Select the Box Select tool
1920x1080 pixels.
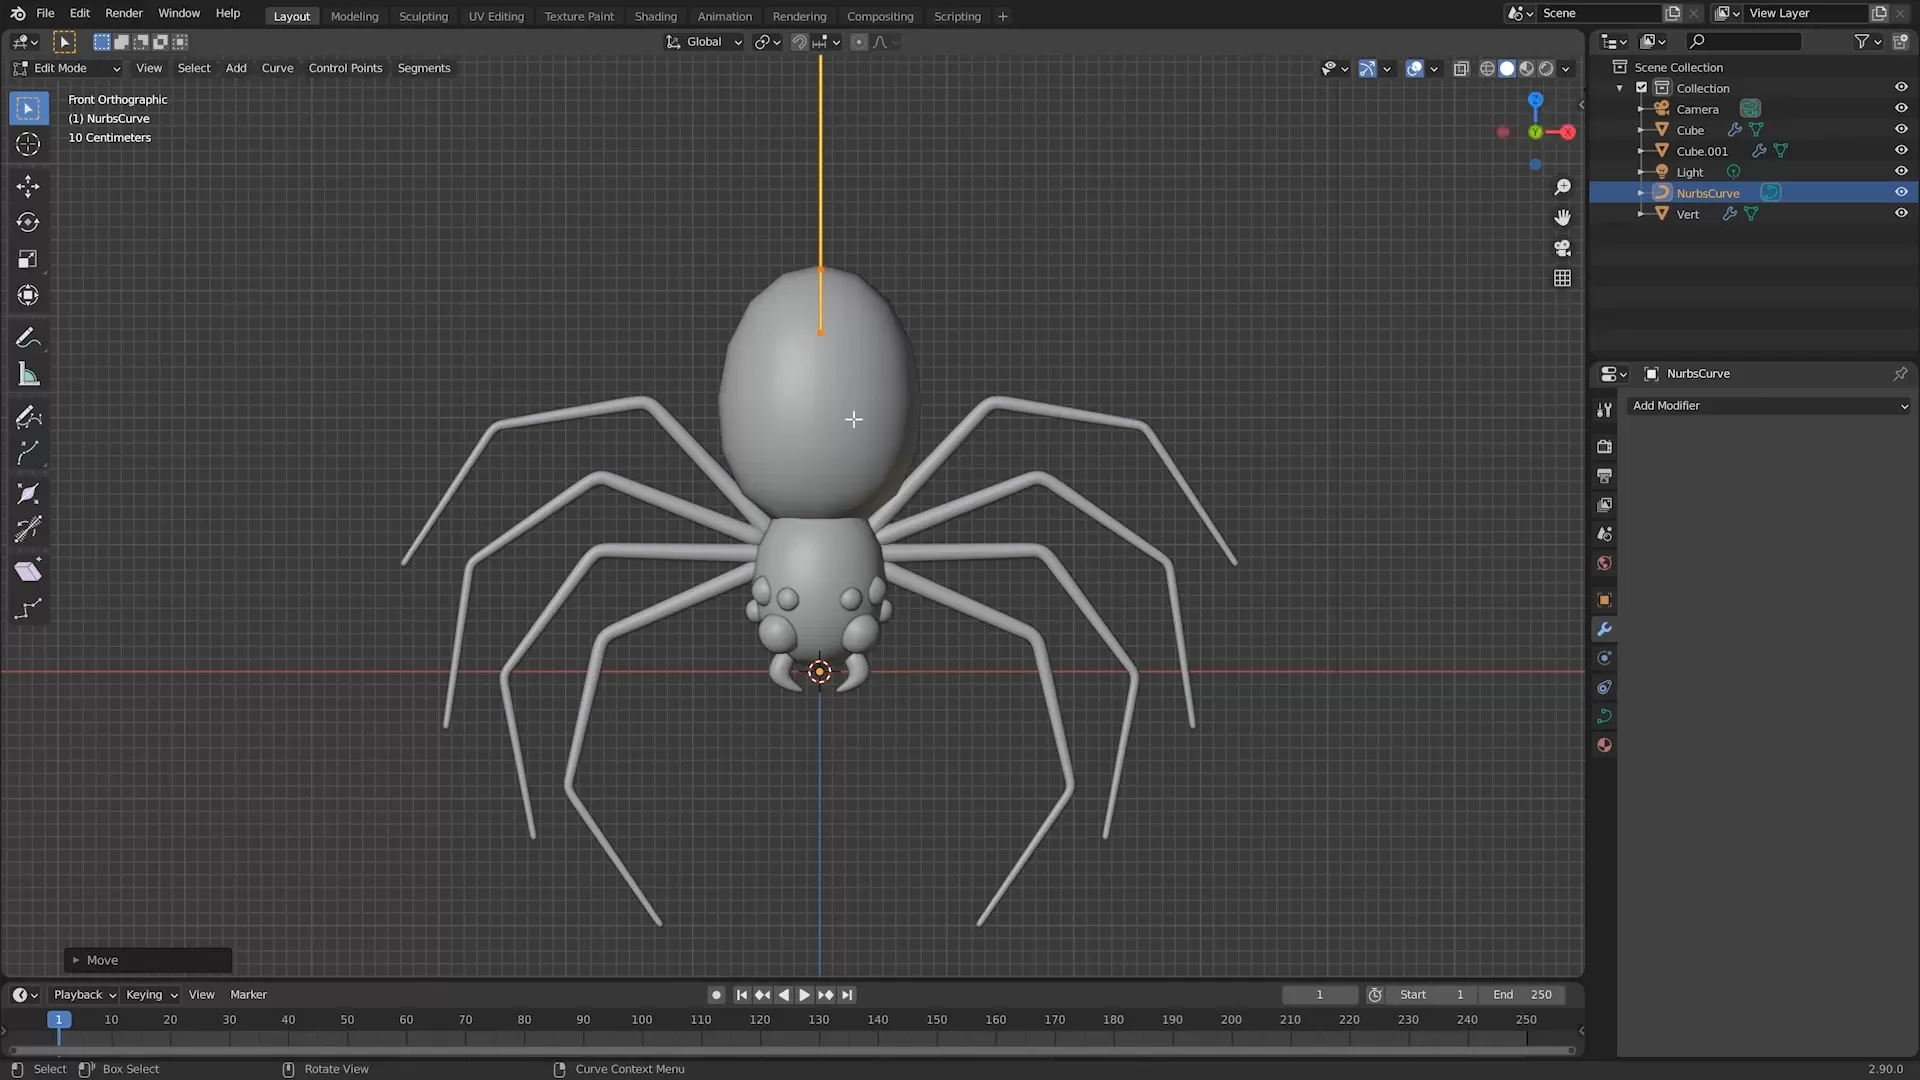coord(28,107)
